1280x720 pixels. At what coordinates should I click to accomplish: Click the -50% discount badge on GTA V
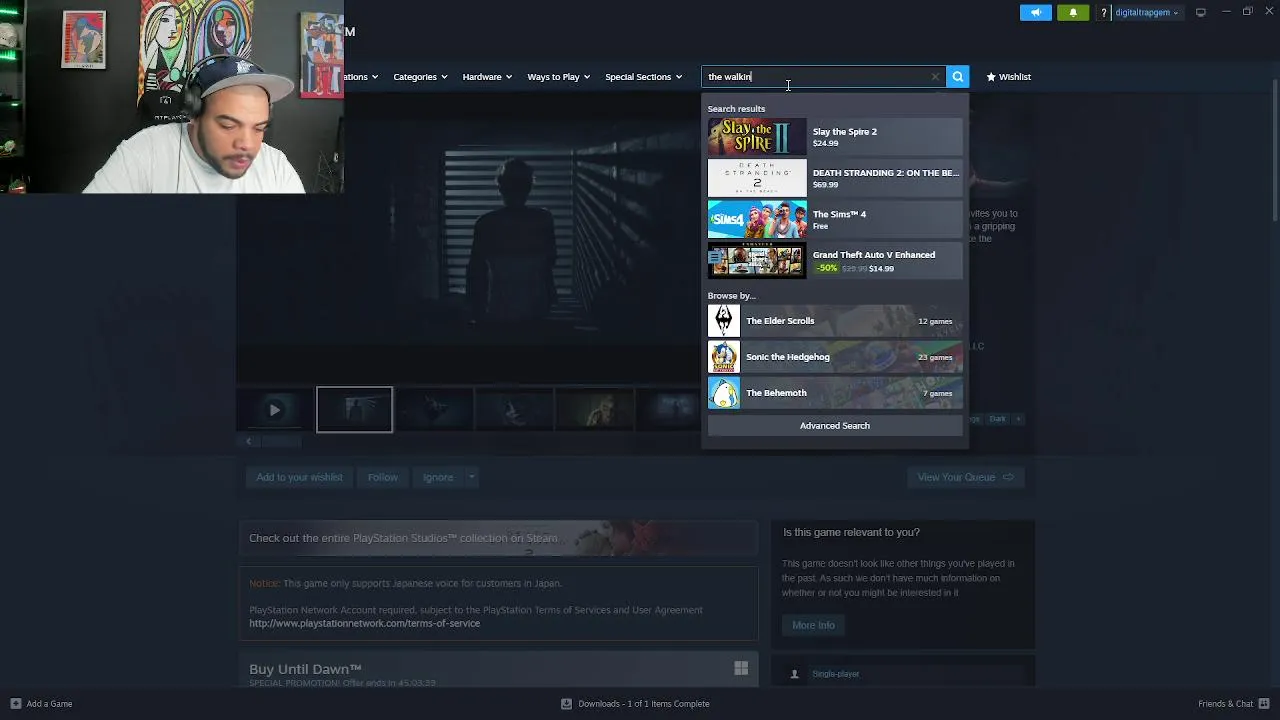pos(825,268)
